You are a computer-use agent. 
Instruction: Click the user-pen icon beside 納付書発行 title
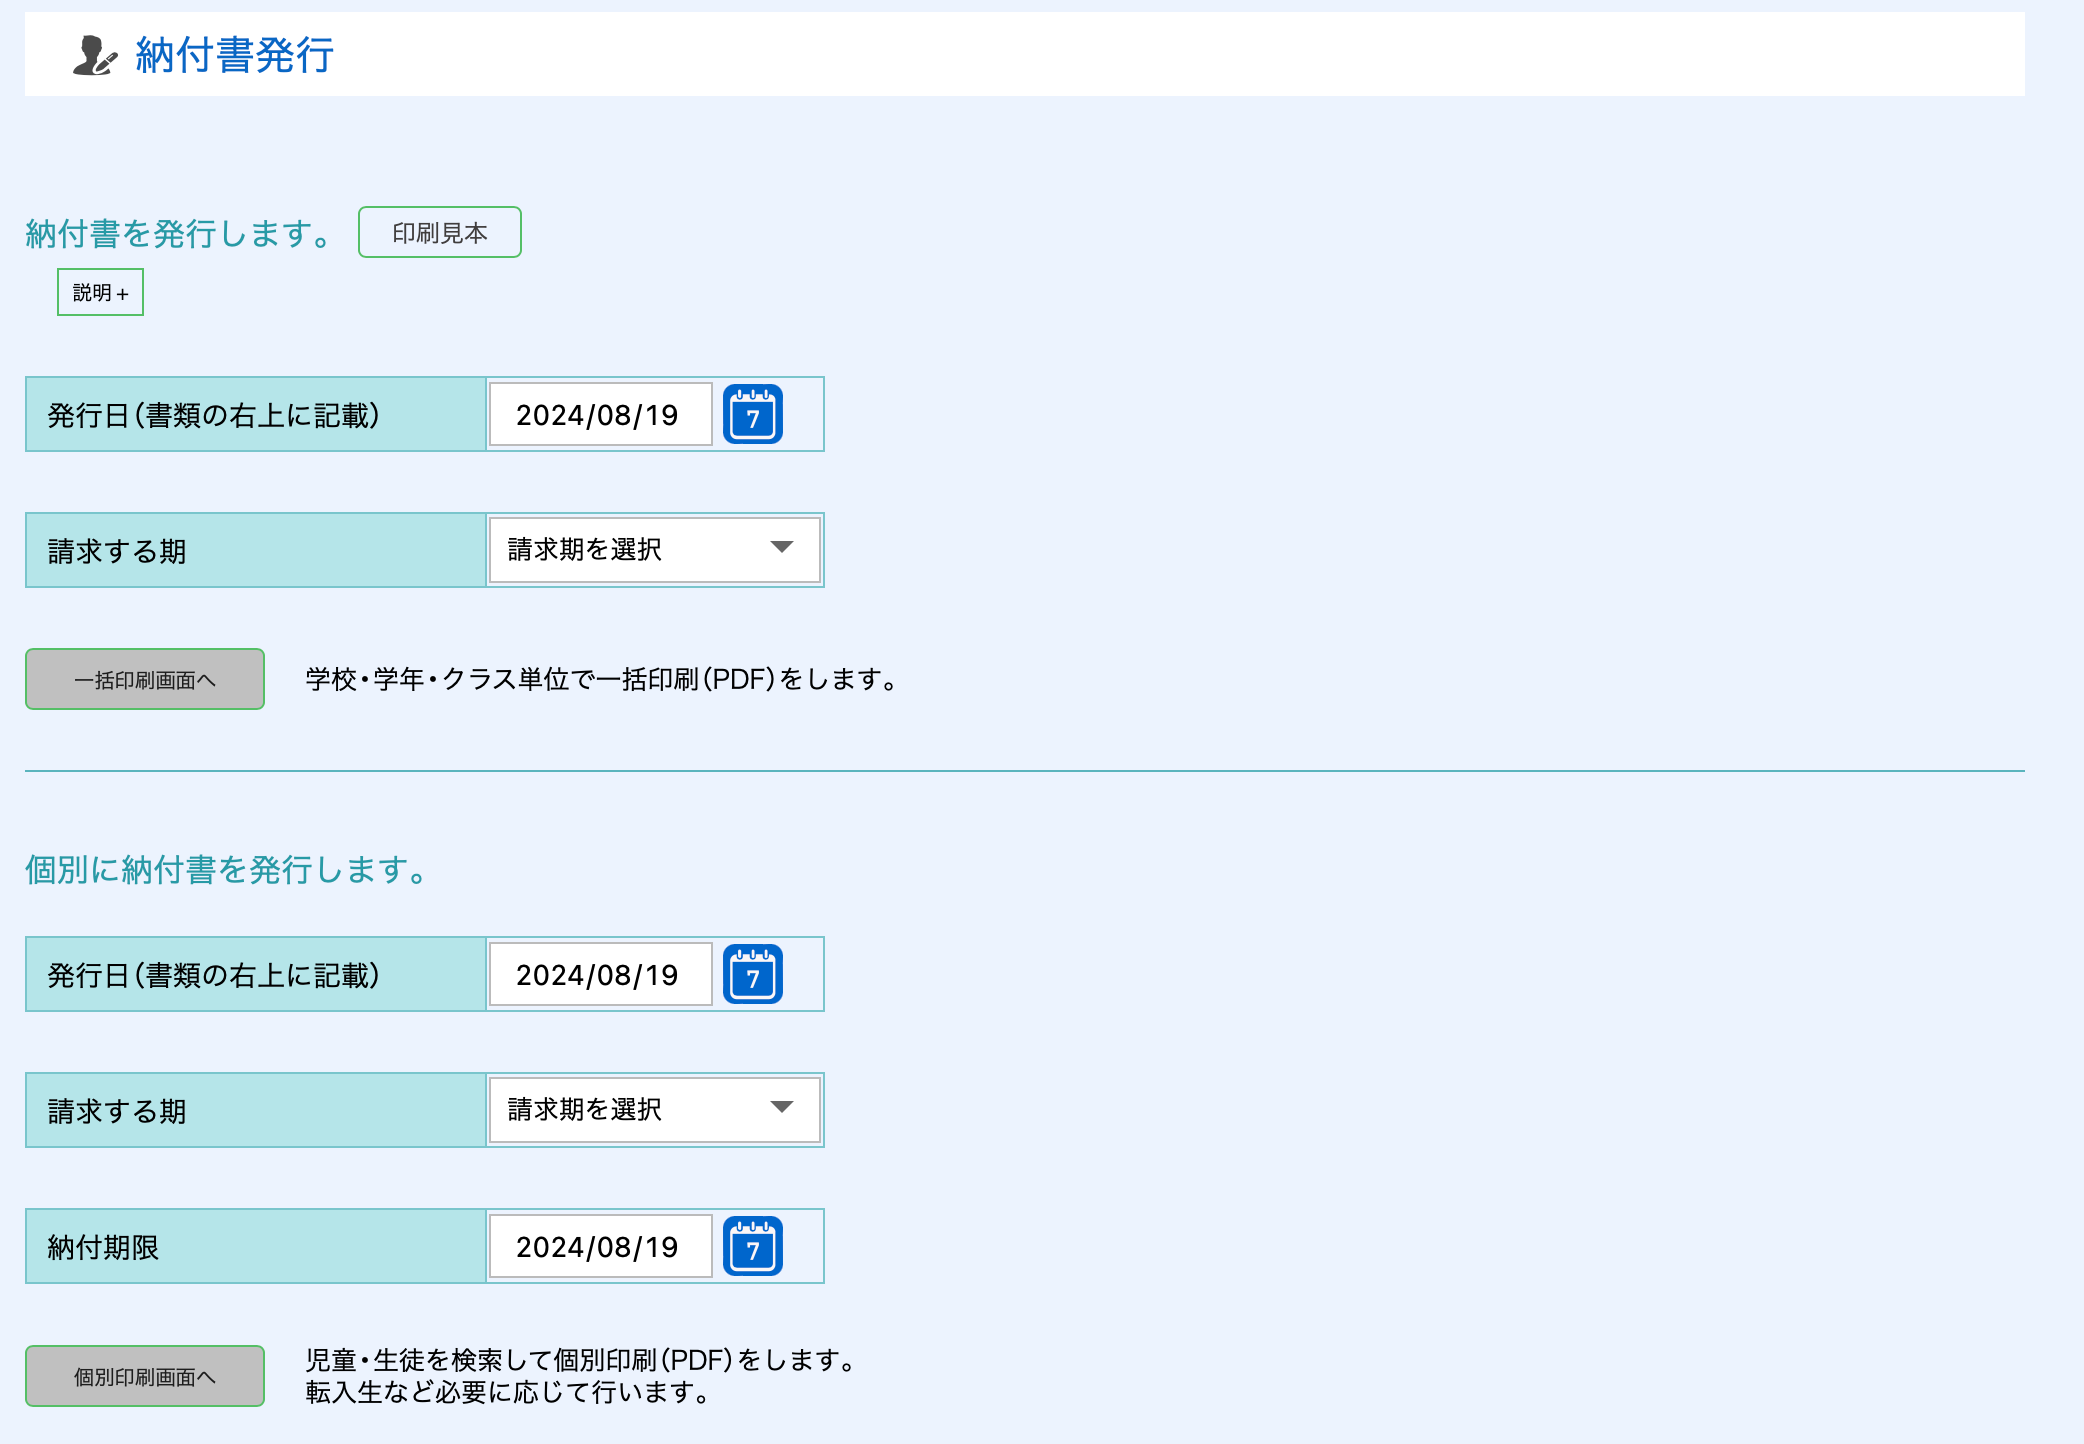point(95,55)
